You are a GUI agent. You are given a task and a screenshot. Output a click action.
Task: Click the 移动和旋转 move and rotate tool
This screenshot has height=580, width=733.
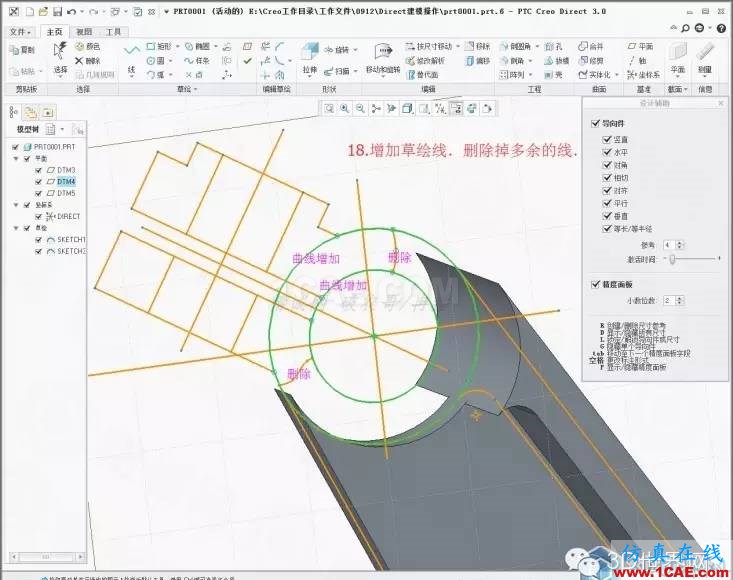[x=383, y=59]
